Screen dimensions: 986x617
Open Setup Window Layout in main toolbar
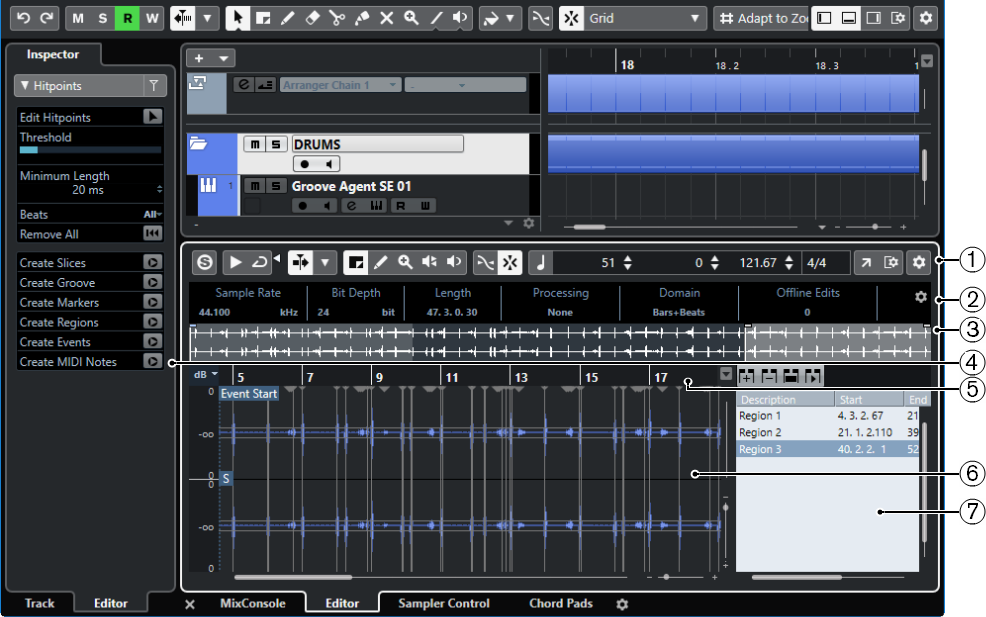coord(898,18)
